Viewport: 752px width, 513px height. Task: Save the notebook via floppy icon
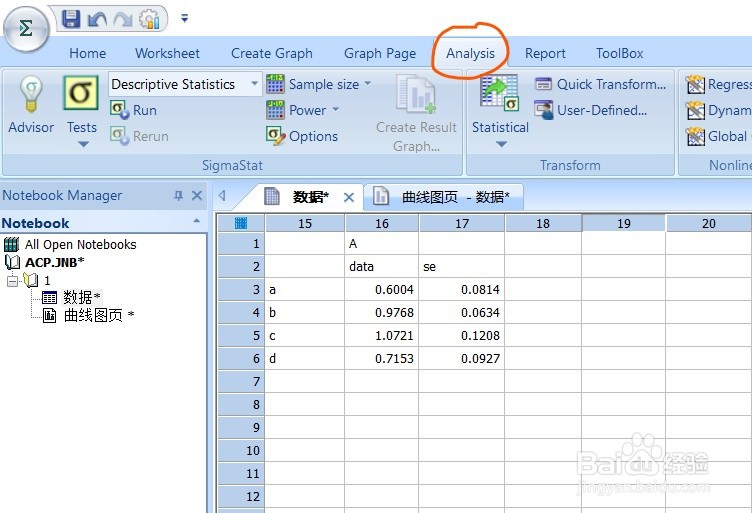(71, 19)
